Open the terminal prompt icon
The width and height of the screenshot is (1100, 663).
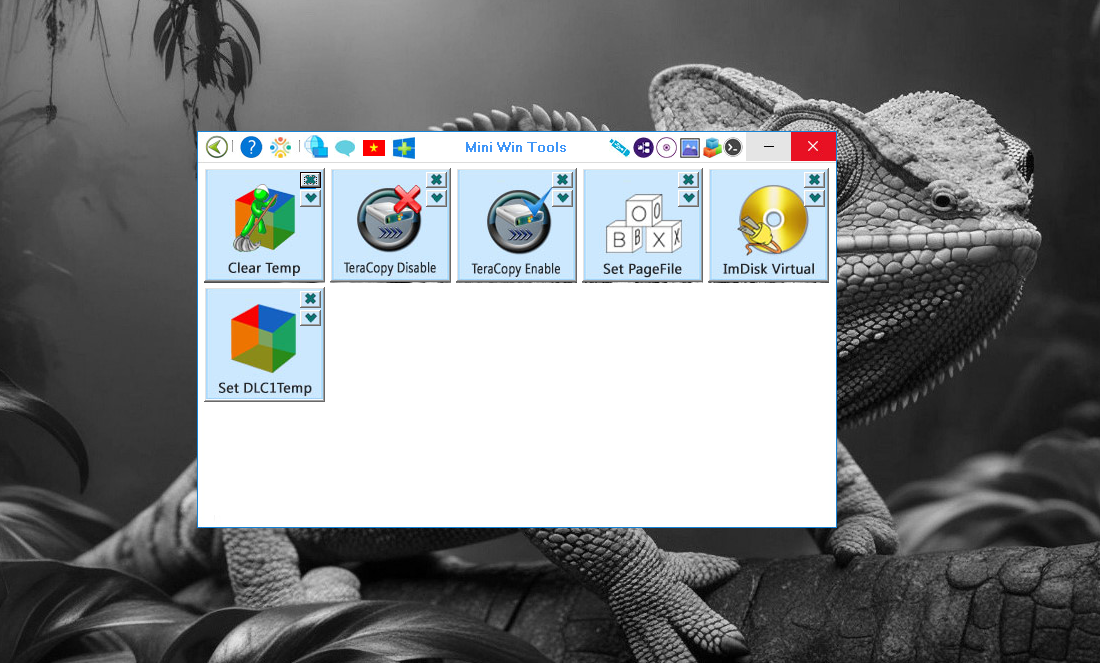click(x=733, y=148)
